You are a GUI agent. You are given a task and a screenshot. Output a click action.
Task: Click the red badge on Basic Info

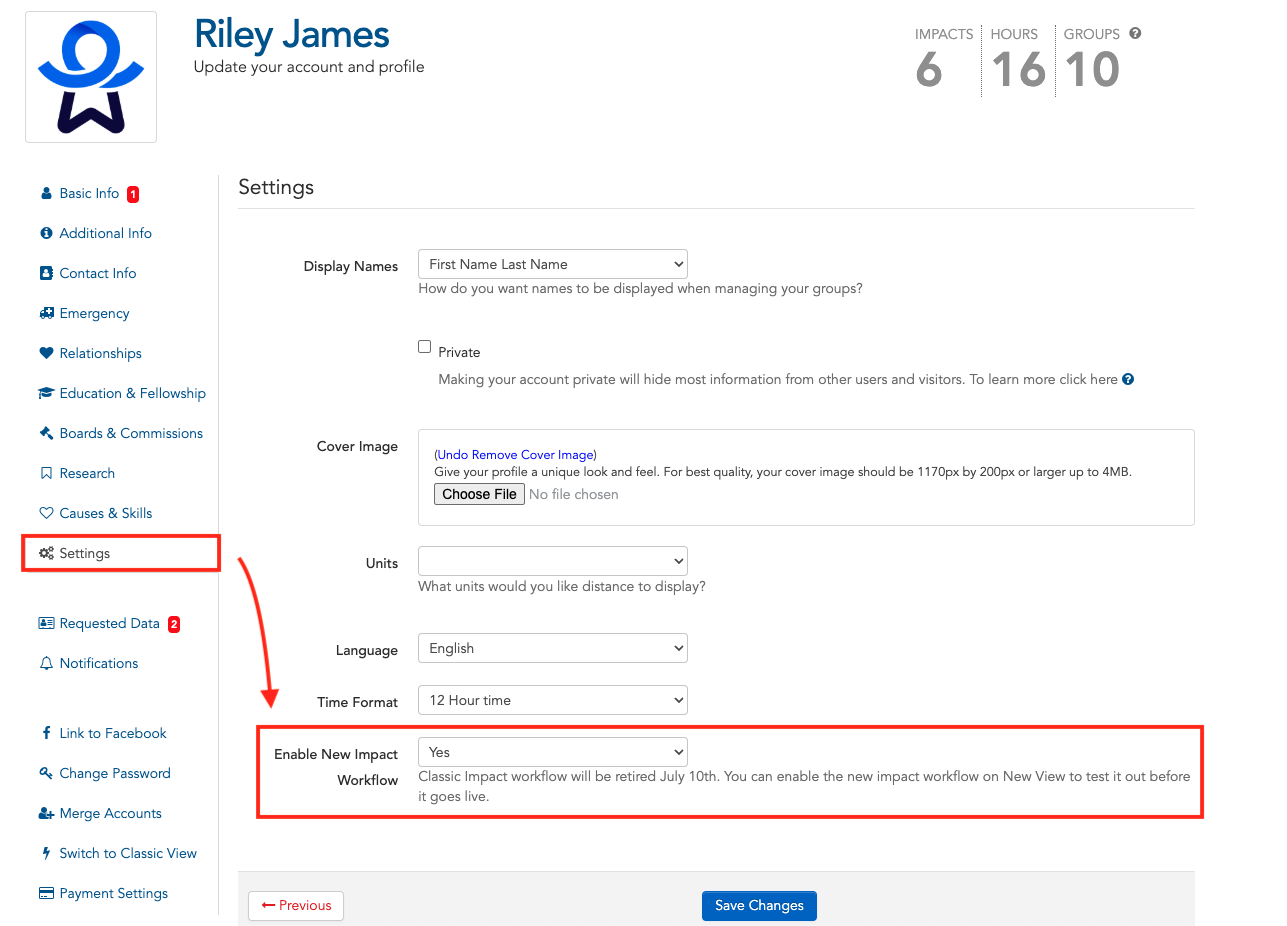click(133, 194)
